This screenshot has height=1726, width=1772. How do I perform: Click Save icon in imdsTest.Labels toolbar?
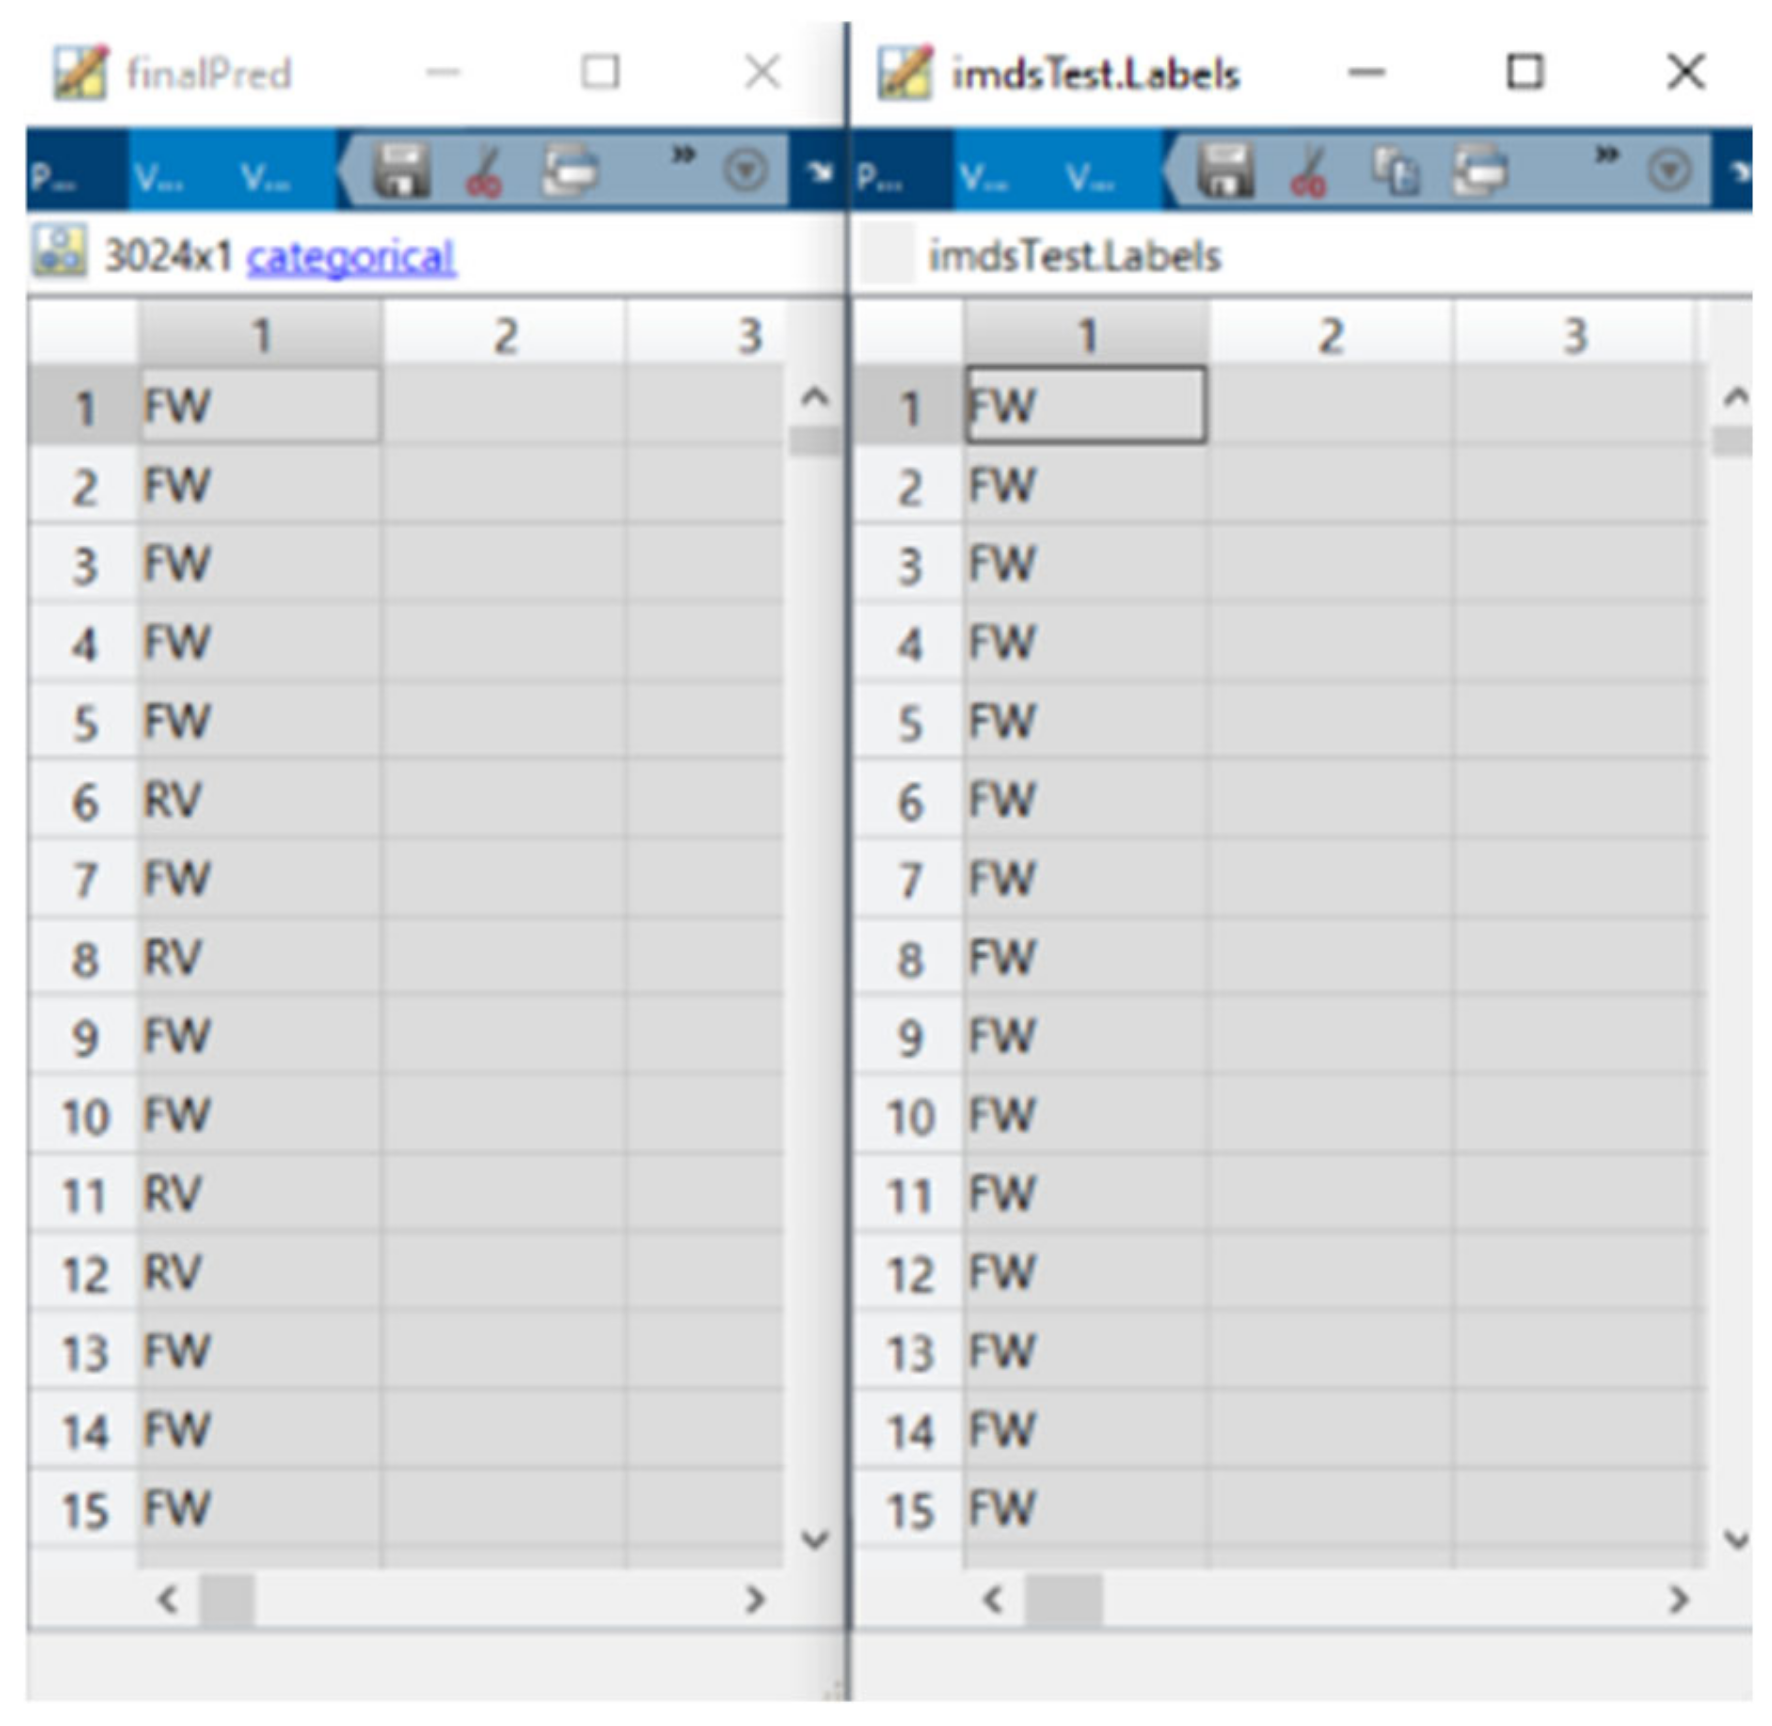(1225, 172)
